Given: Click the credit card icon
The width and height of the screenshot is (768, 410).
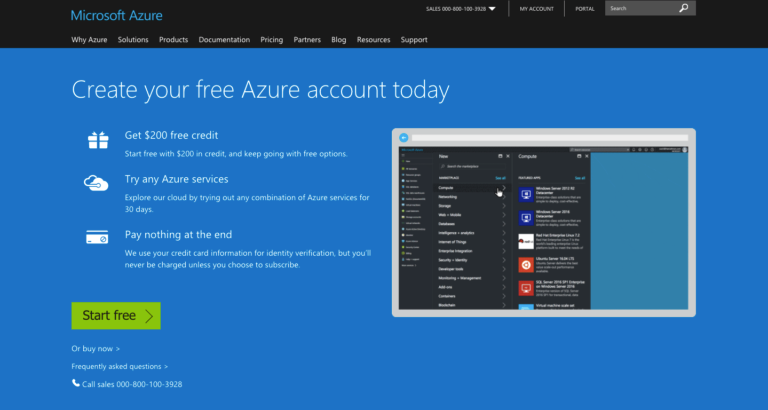Looking at the screenshot, I should click(97, 237).
